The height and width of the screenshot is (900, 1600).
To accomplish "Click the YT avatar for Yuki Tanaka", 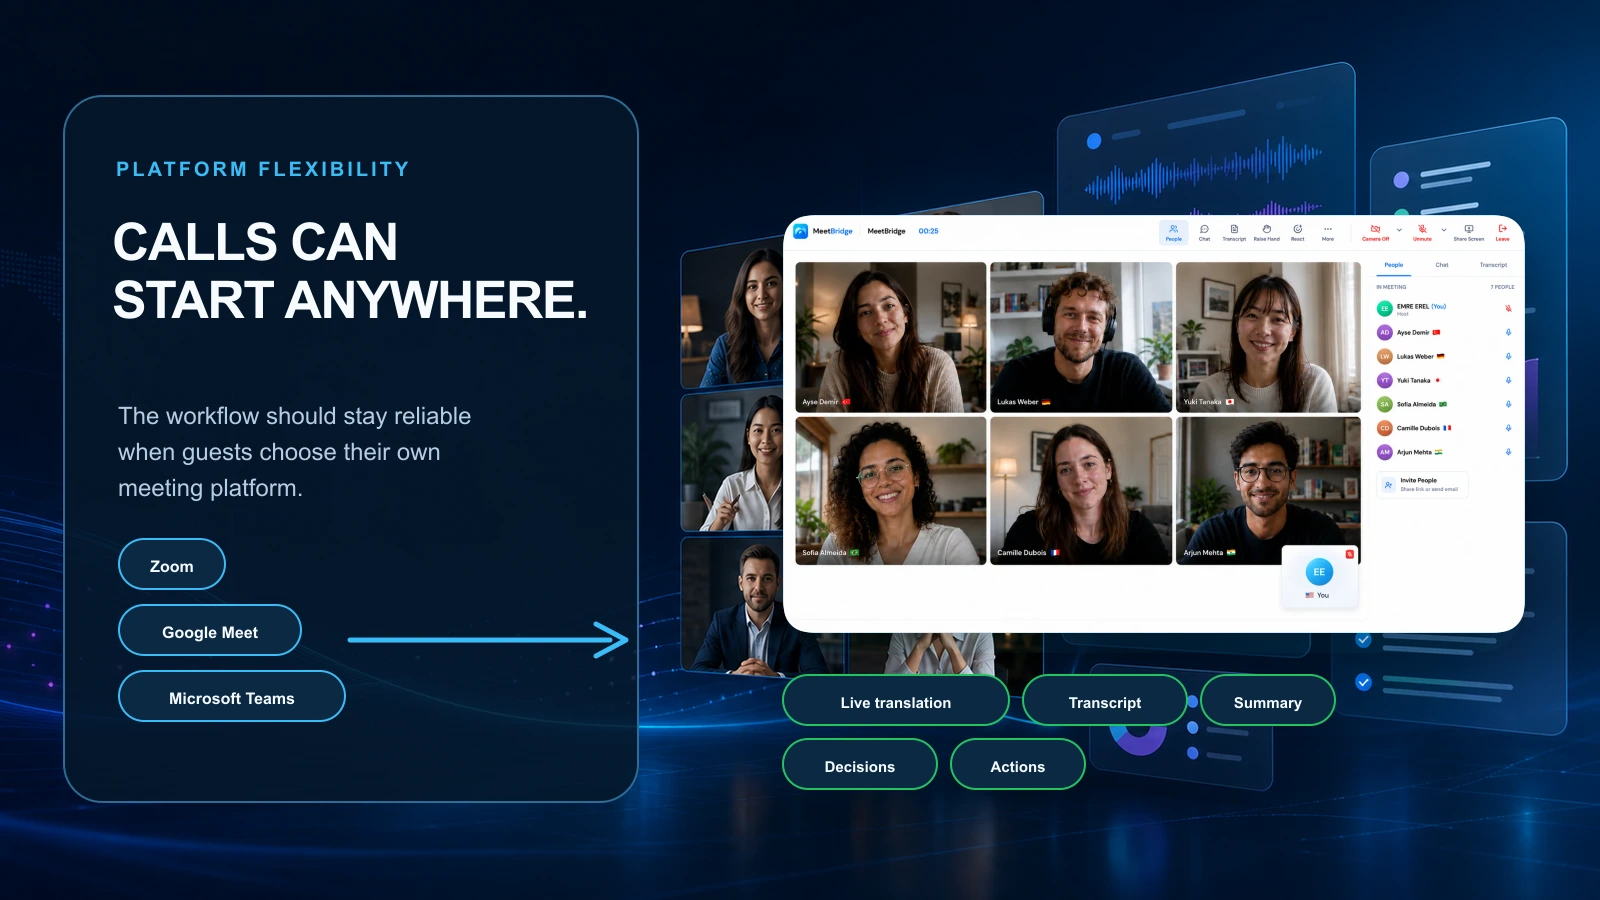I will click(x=1385, y=380).
